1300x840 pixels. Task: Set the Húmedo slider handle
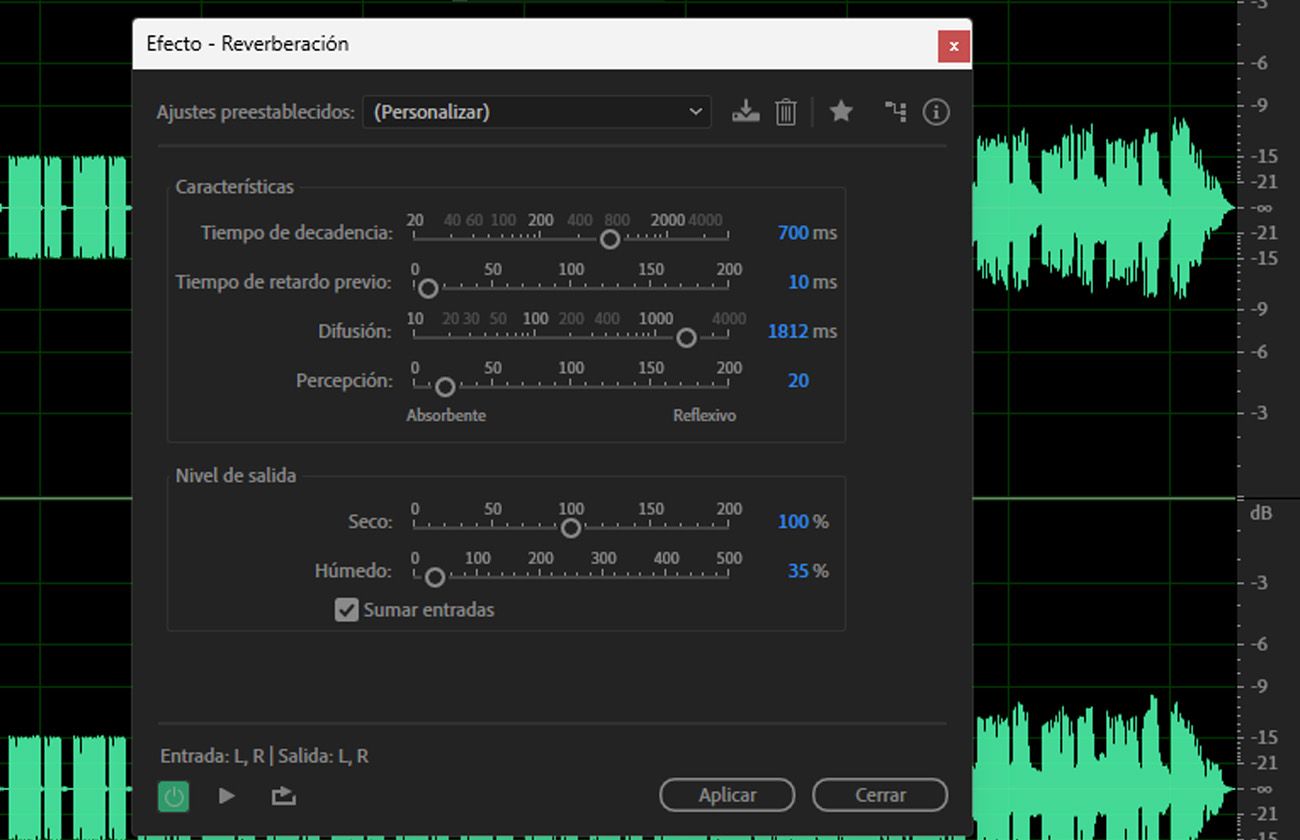point(434,577)
